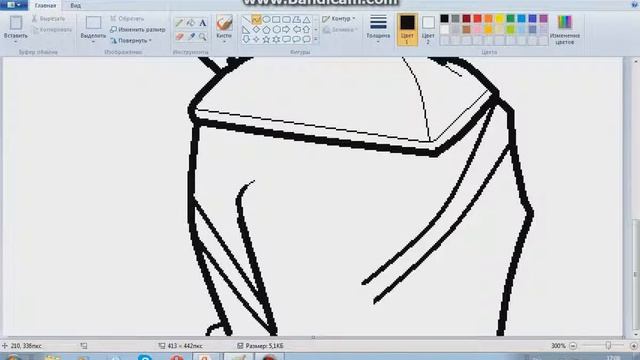Choose the Four-point star shape

pyautogui.click(x=256, y=39)
